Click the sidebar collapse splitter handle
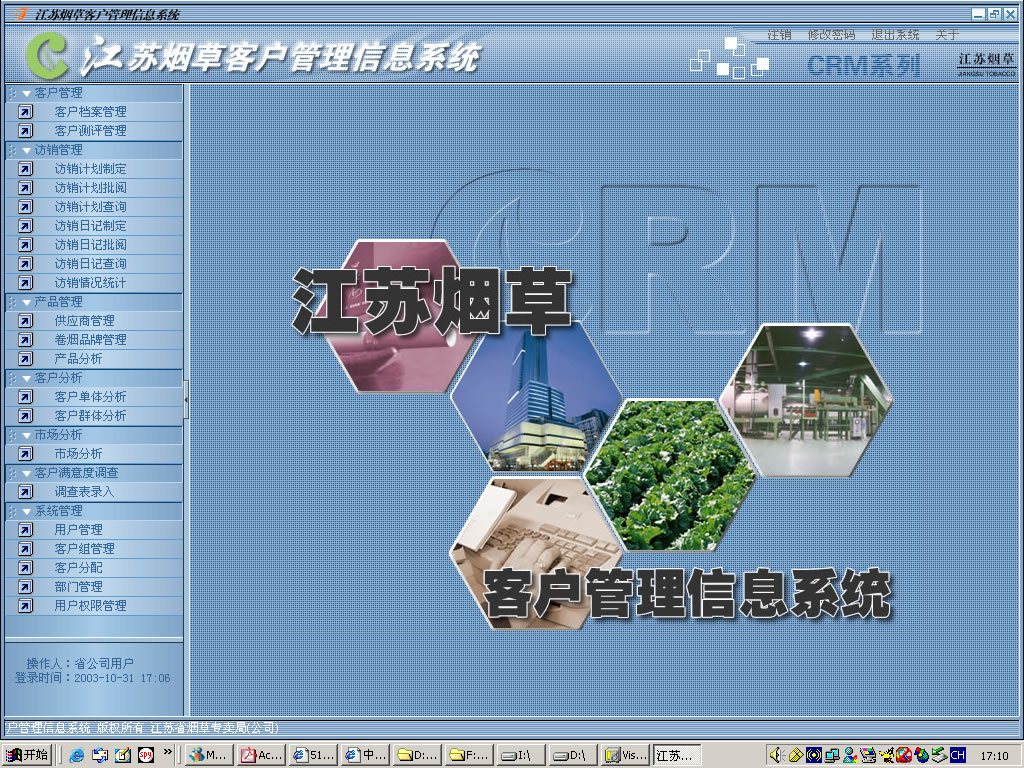Viewport: 1024px width, 768px height. (x=186, y=399)
